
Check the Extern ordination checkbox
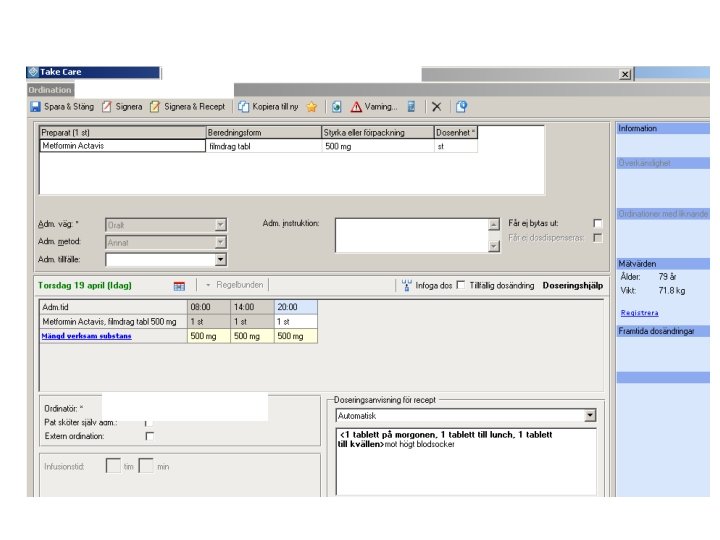tap(149, 436)
